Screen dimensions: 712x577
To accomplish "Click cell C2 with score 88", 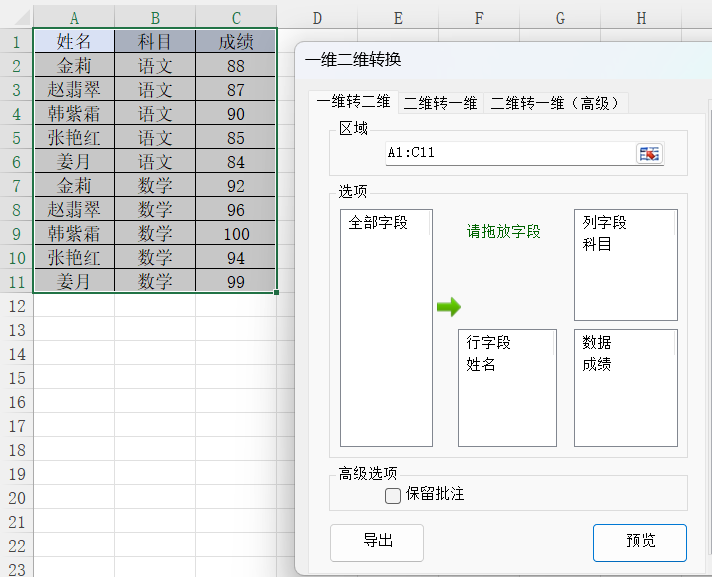I will [x=236, y=65].
